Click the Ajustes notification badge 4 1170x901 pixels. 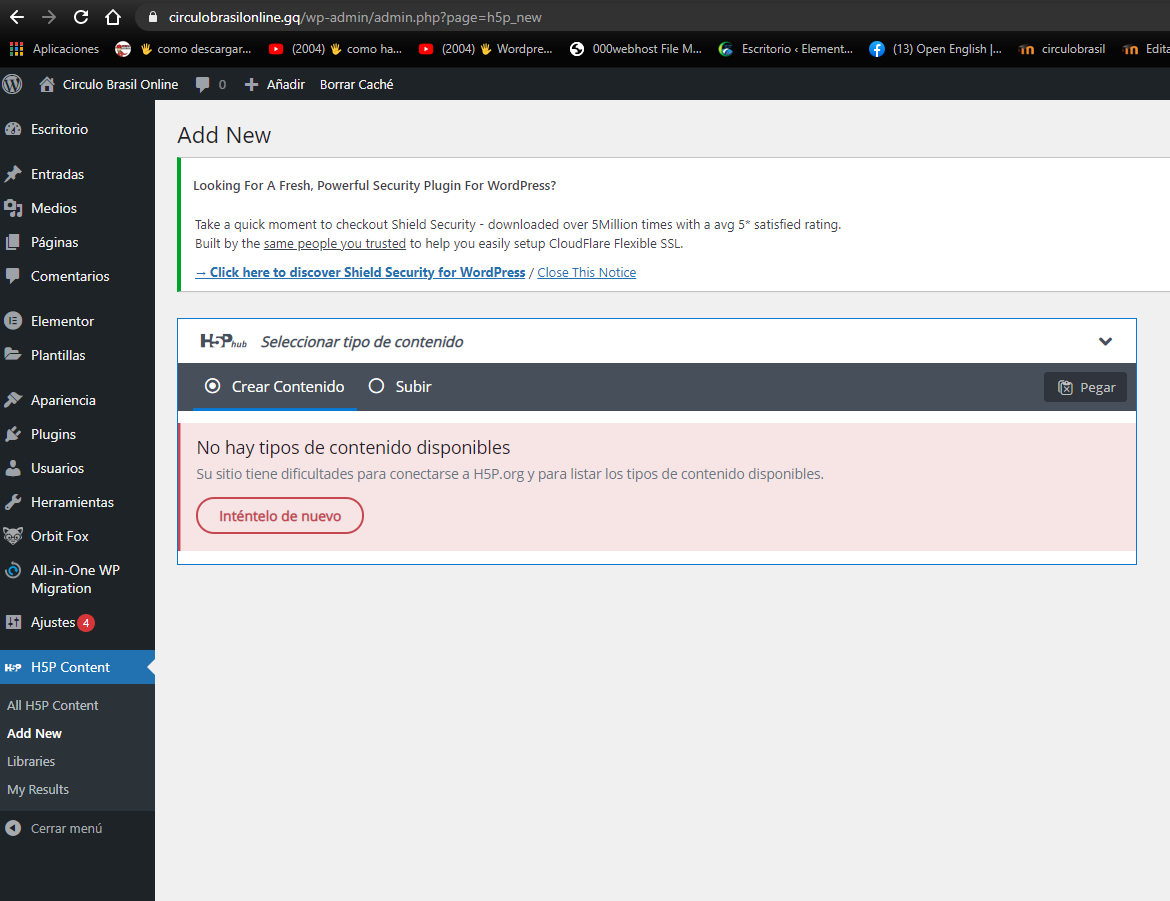pyautogui.click(x=86, y=623)
